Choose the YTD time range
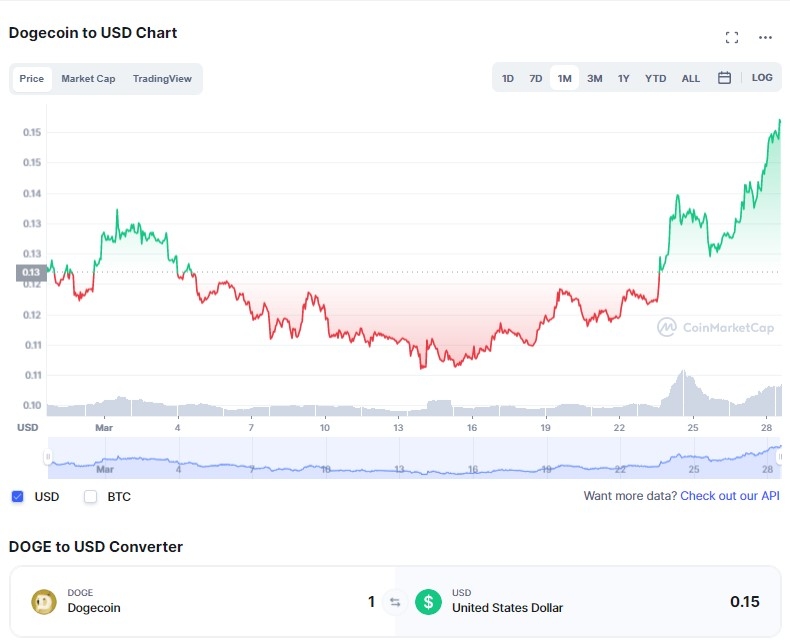Viewport: 790px width, 643px height. (655, 78)
